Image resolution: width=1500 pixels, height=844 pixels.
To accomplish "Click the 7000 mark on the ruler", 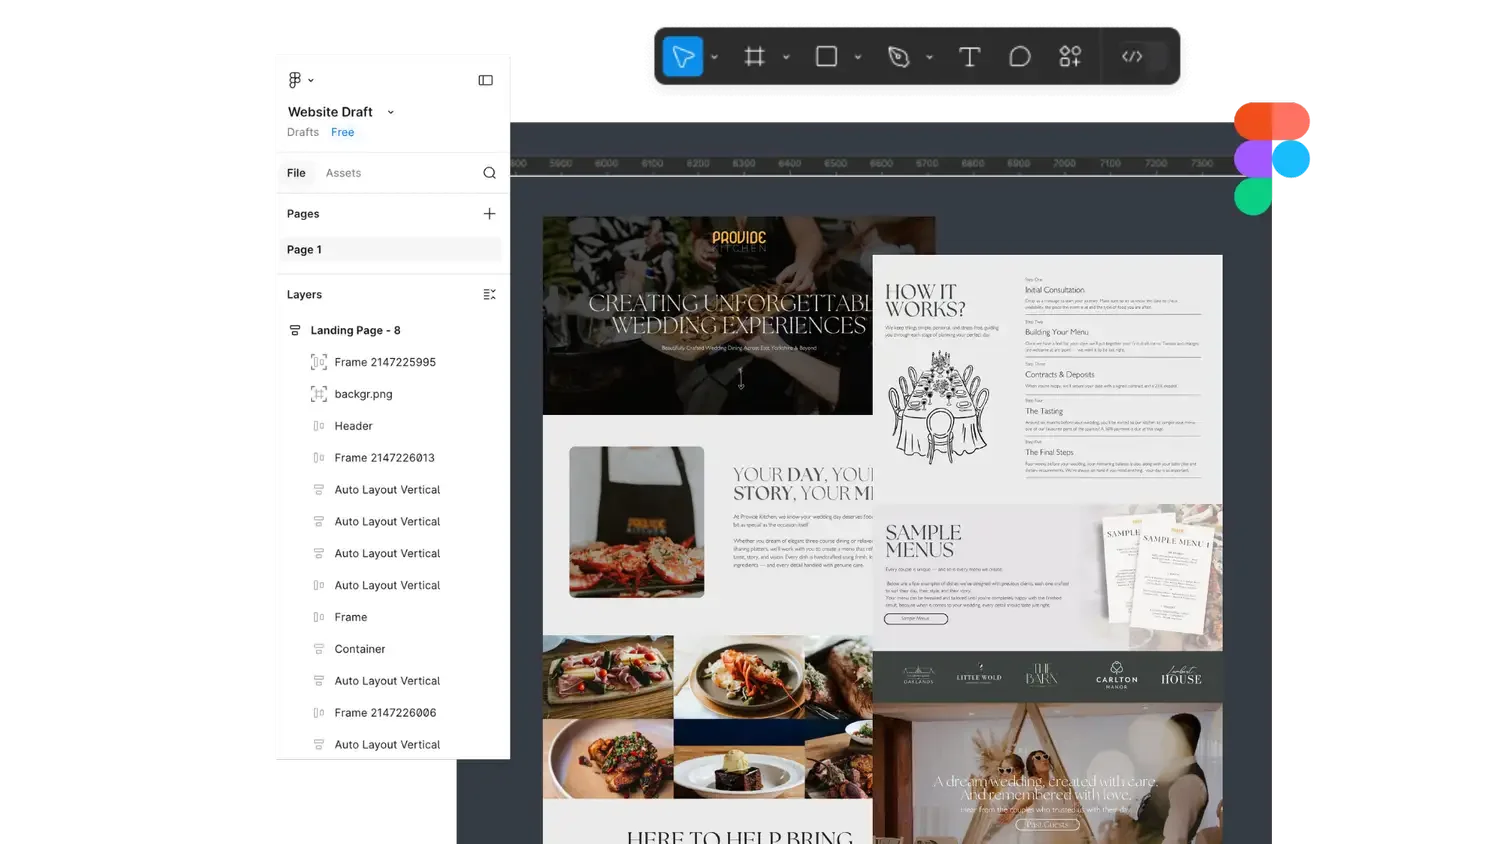I will (x=1064, y=163).
